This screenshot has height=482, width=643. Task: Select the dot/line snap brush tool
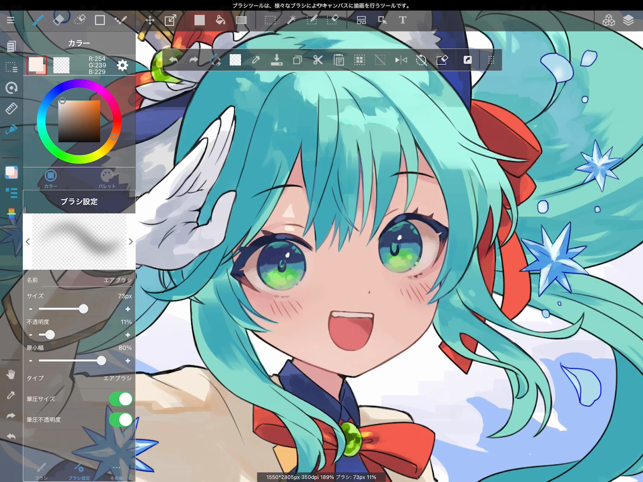click(x=121, y=20)
